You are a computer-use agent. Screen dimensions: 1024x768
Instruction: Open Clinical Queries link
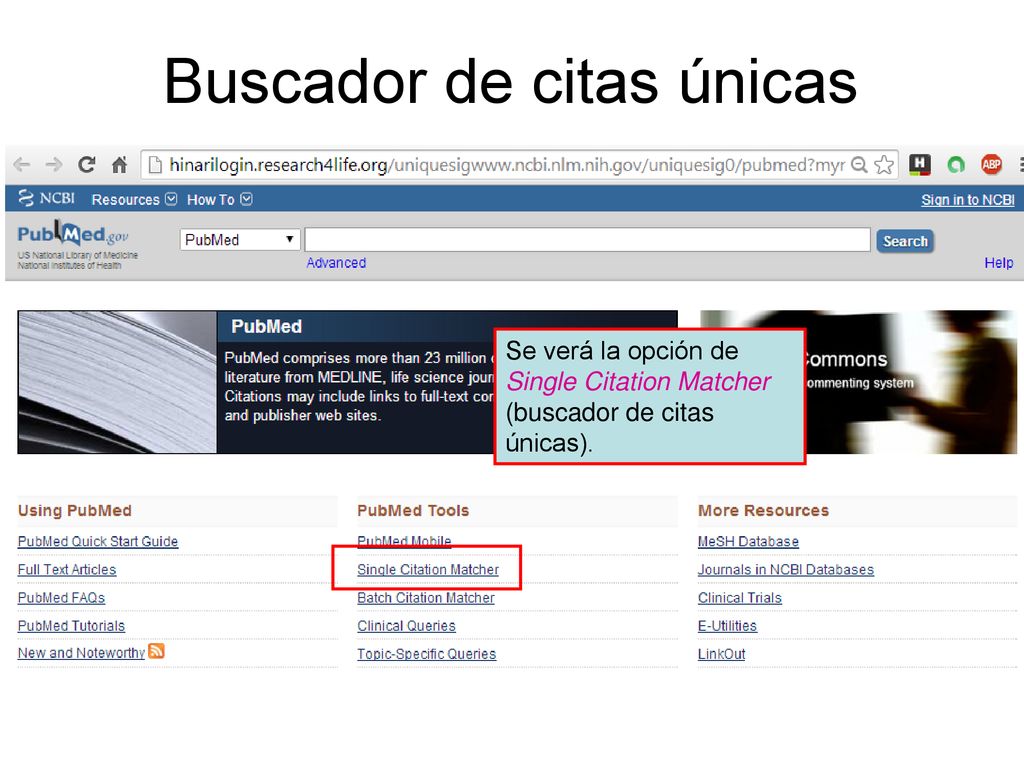406,626
